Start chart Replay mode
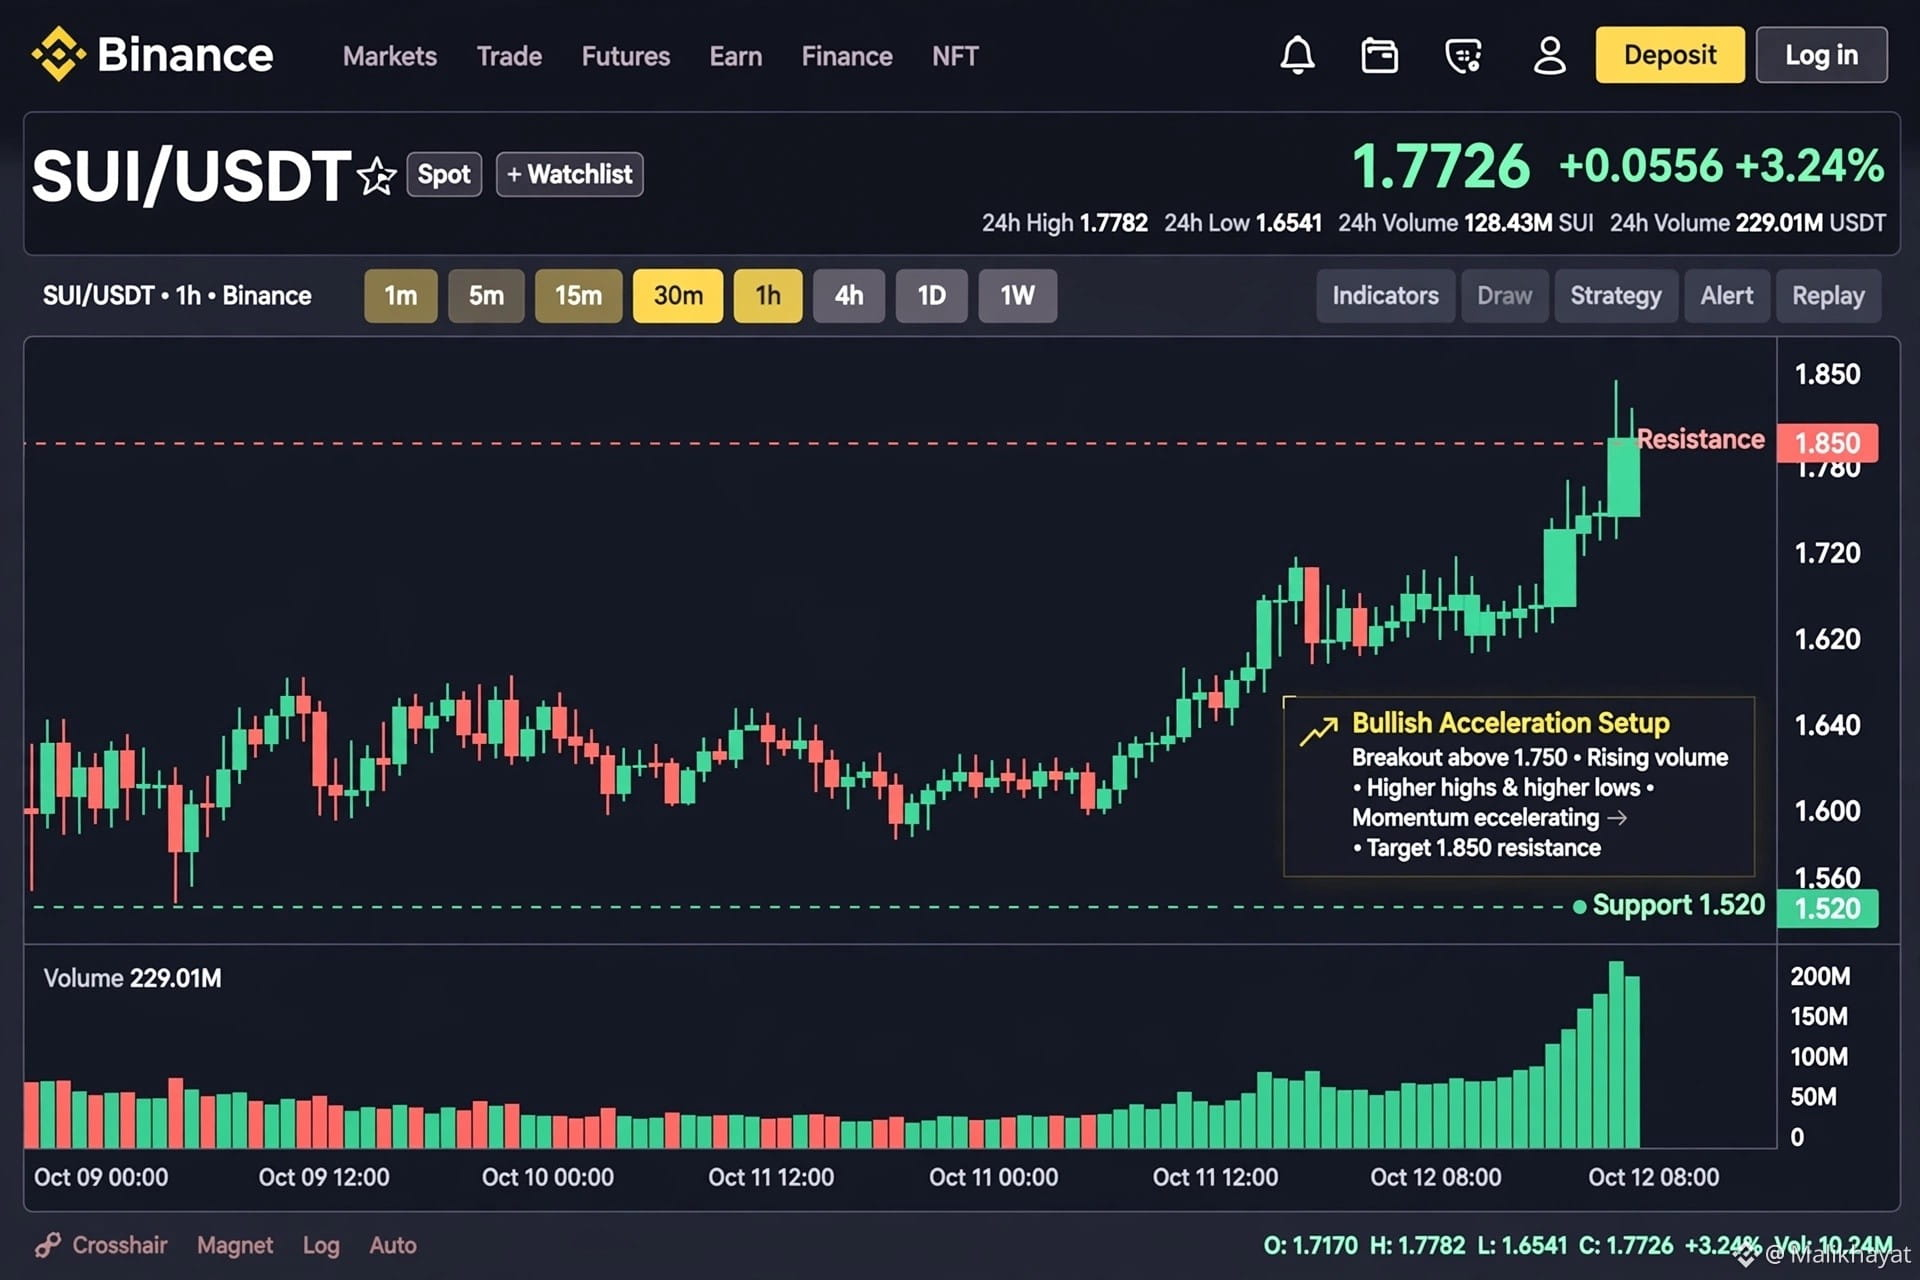Screen dimensions: 1920x1280 tap(1828, 296)
